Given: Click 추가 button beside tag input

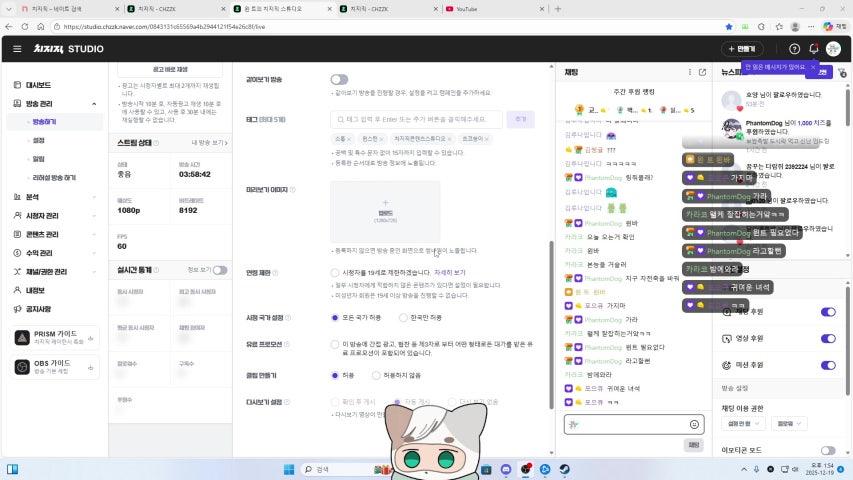Looking at the screenshot, I should pyautogui.click(x=521, y=119).
